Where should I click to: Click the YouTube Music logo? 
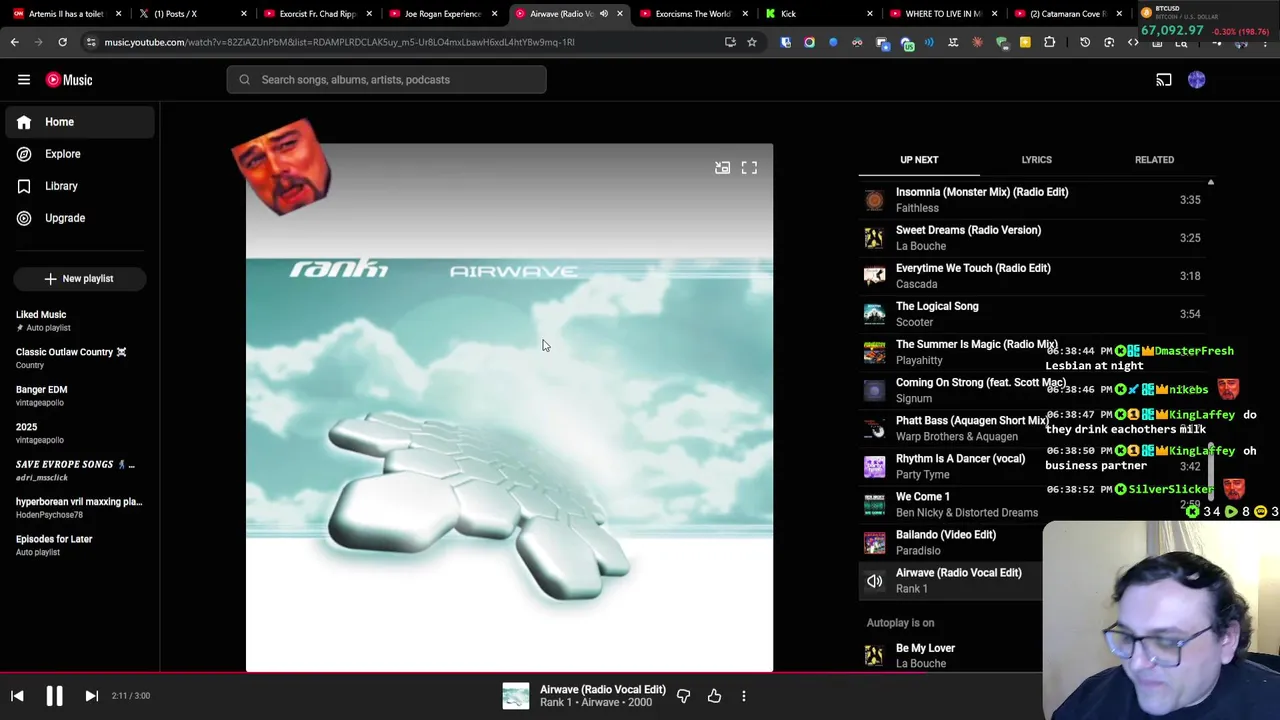pyautogui.click(x=69, y=80)
